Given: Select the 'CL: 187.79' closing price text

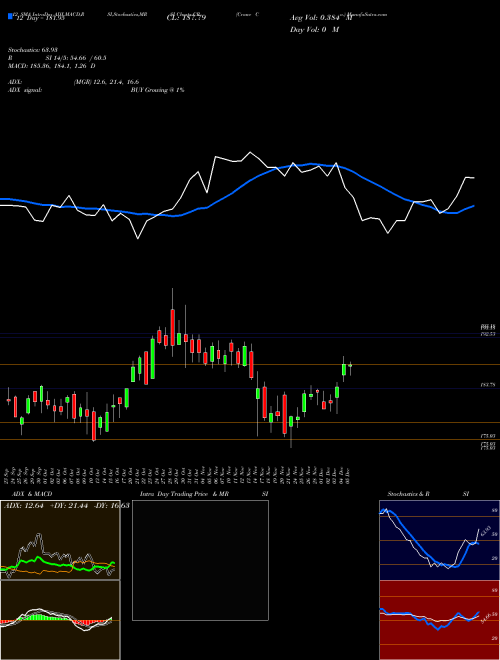Looking at the screenshot, I should pyautogui.click(x=185, y=19).
